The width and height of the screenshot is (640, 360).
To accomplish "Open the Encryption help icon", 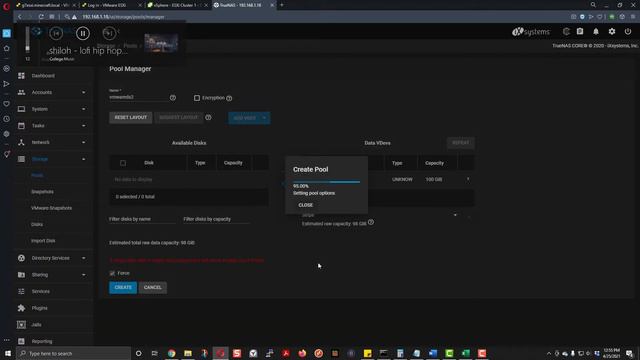I will [229, 98].
